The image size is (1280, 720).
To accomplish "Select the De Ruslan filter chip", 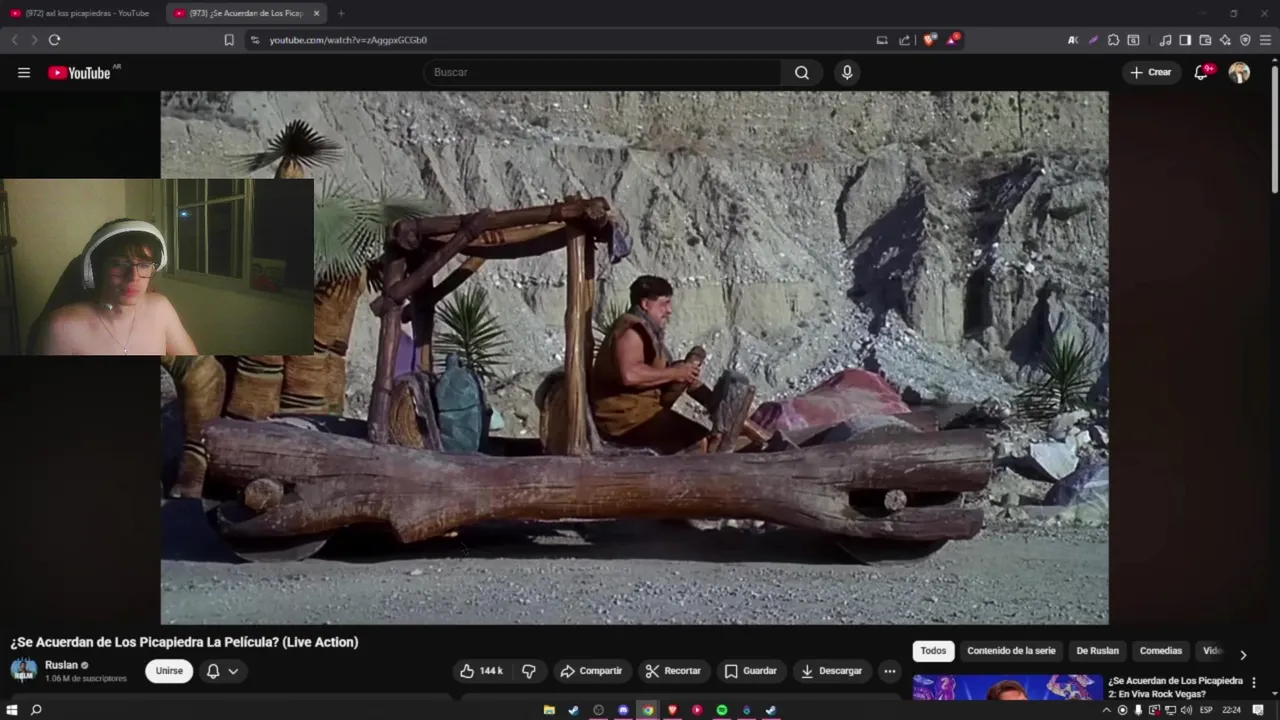I will (x=1097, y=651).
